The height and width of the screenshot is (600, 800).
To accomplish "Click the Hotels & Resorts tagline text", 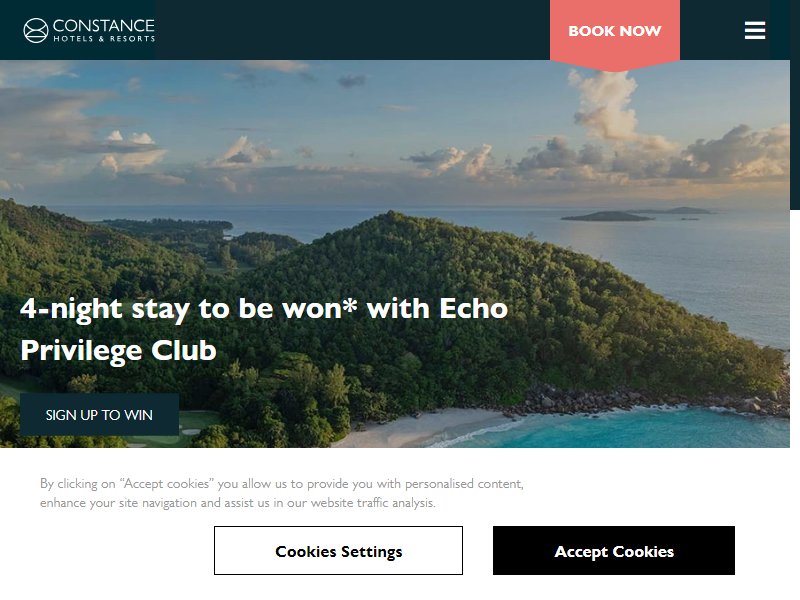I will point(104,39).
